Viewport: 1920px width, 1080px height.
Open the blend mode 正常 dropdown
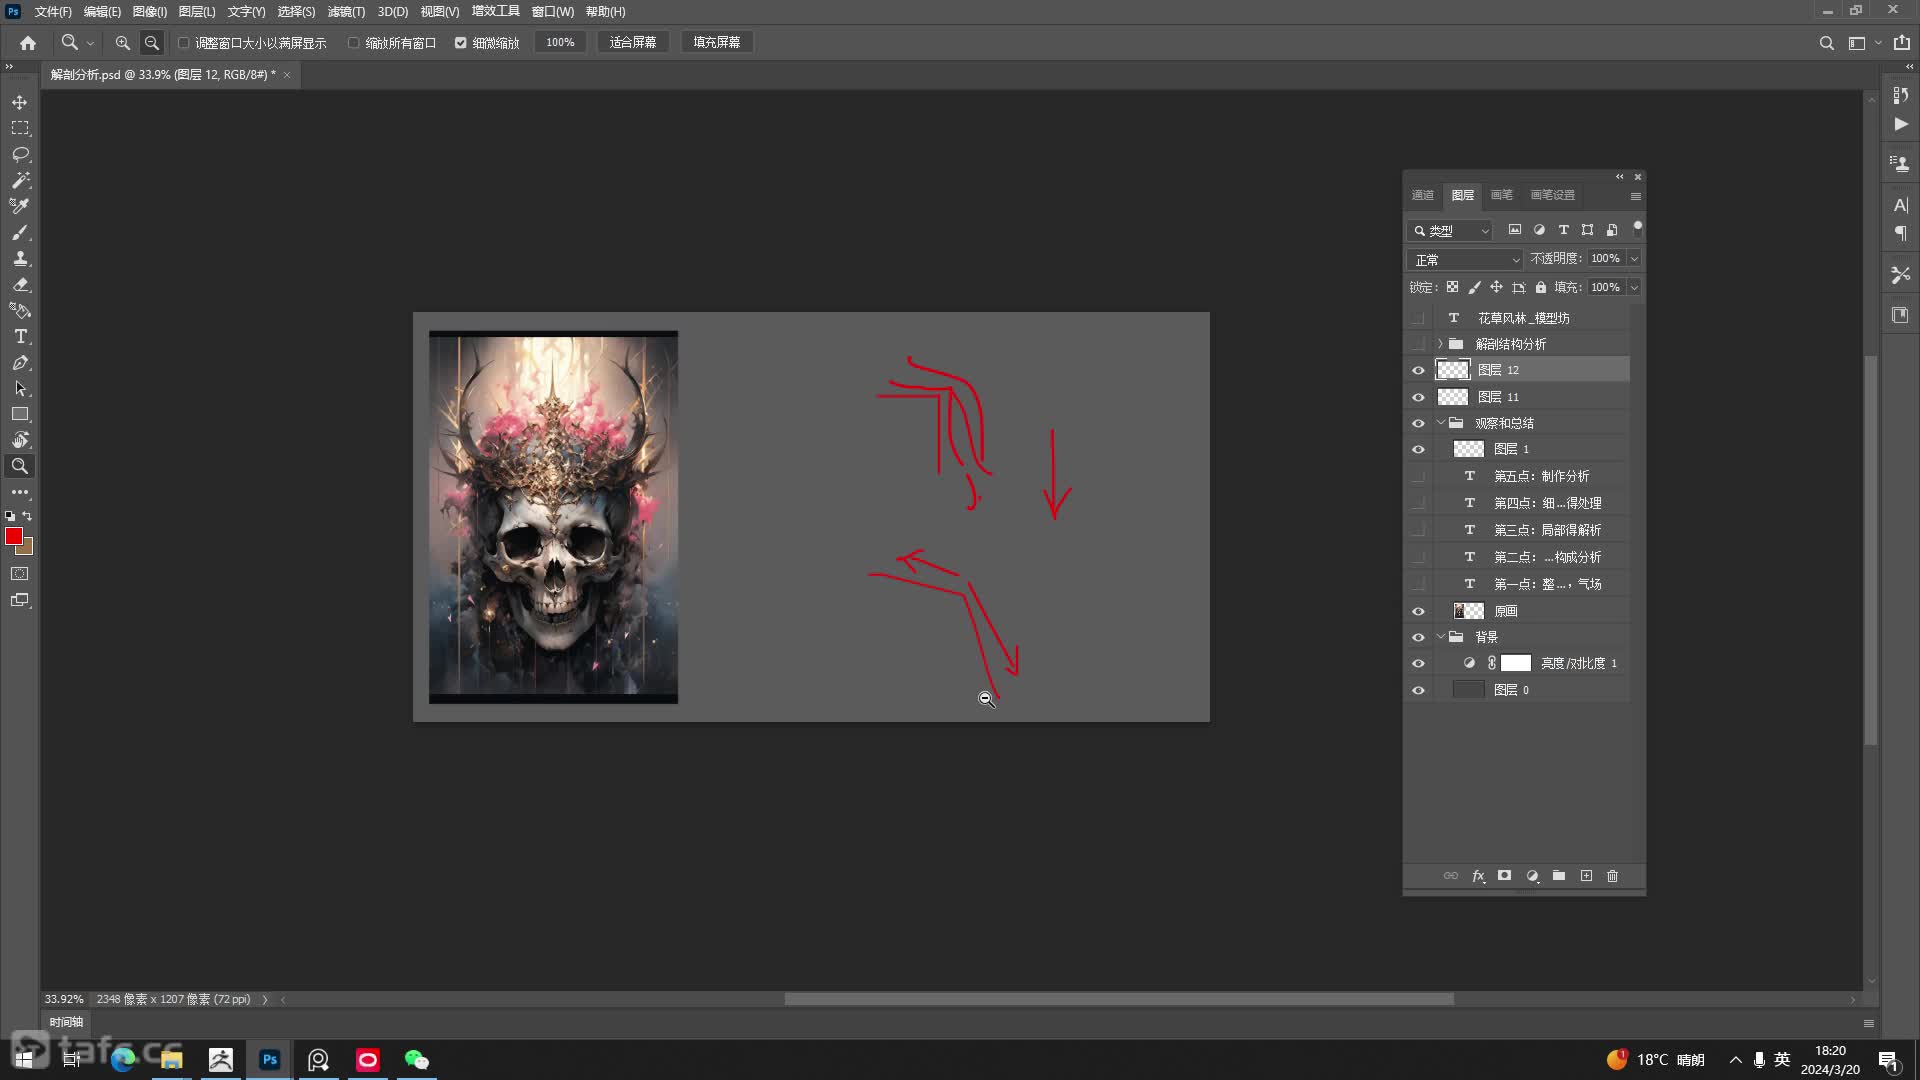(x=1465, y=259)
